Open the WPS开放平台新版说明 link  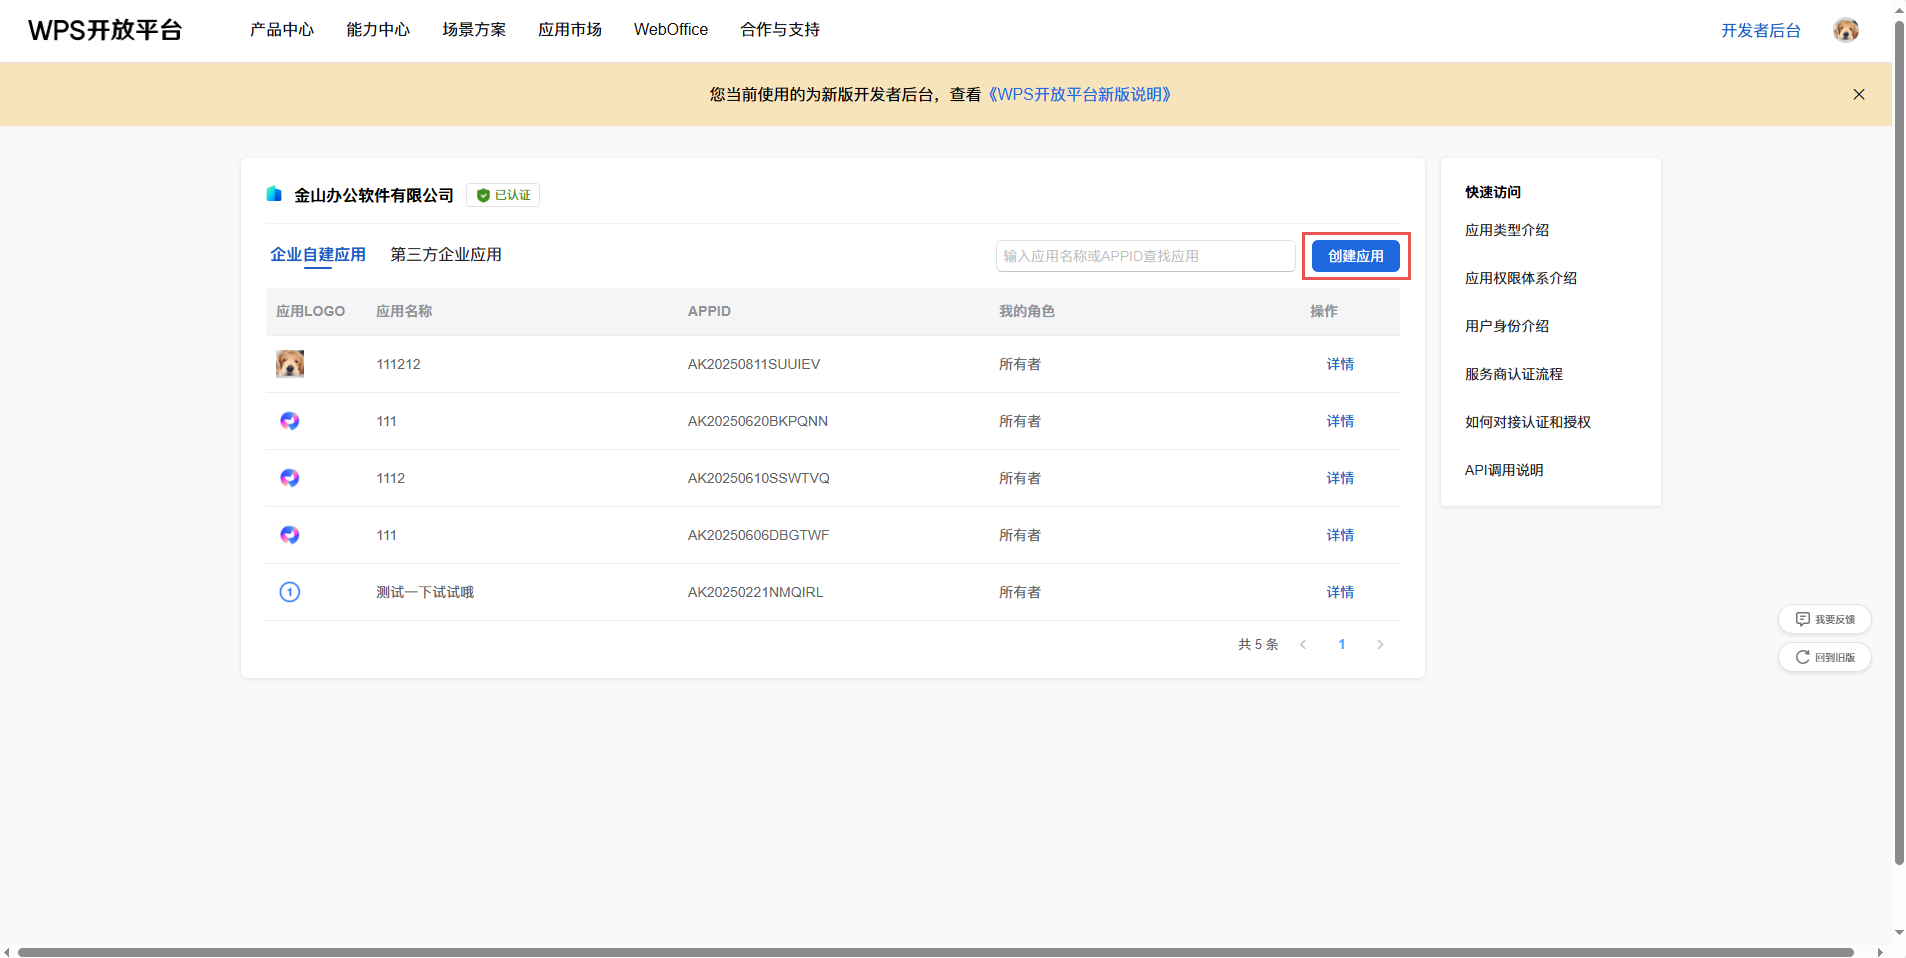[x=1079, y=94]
